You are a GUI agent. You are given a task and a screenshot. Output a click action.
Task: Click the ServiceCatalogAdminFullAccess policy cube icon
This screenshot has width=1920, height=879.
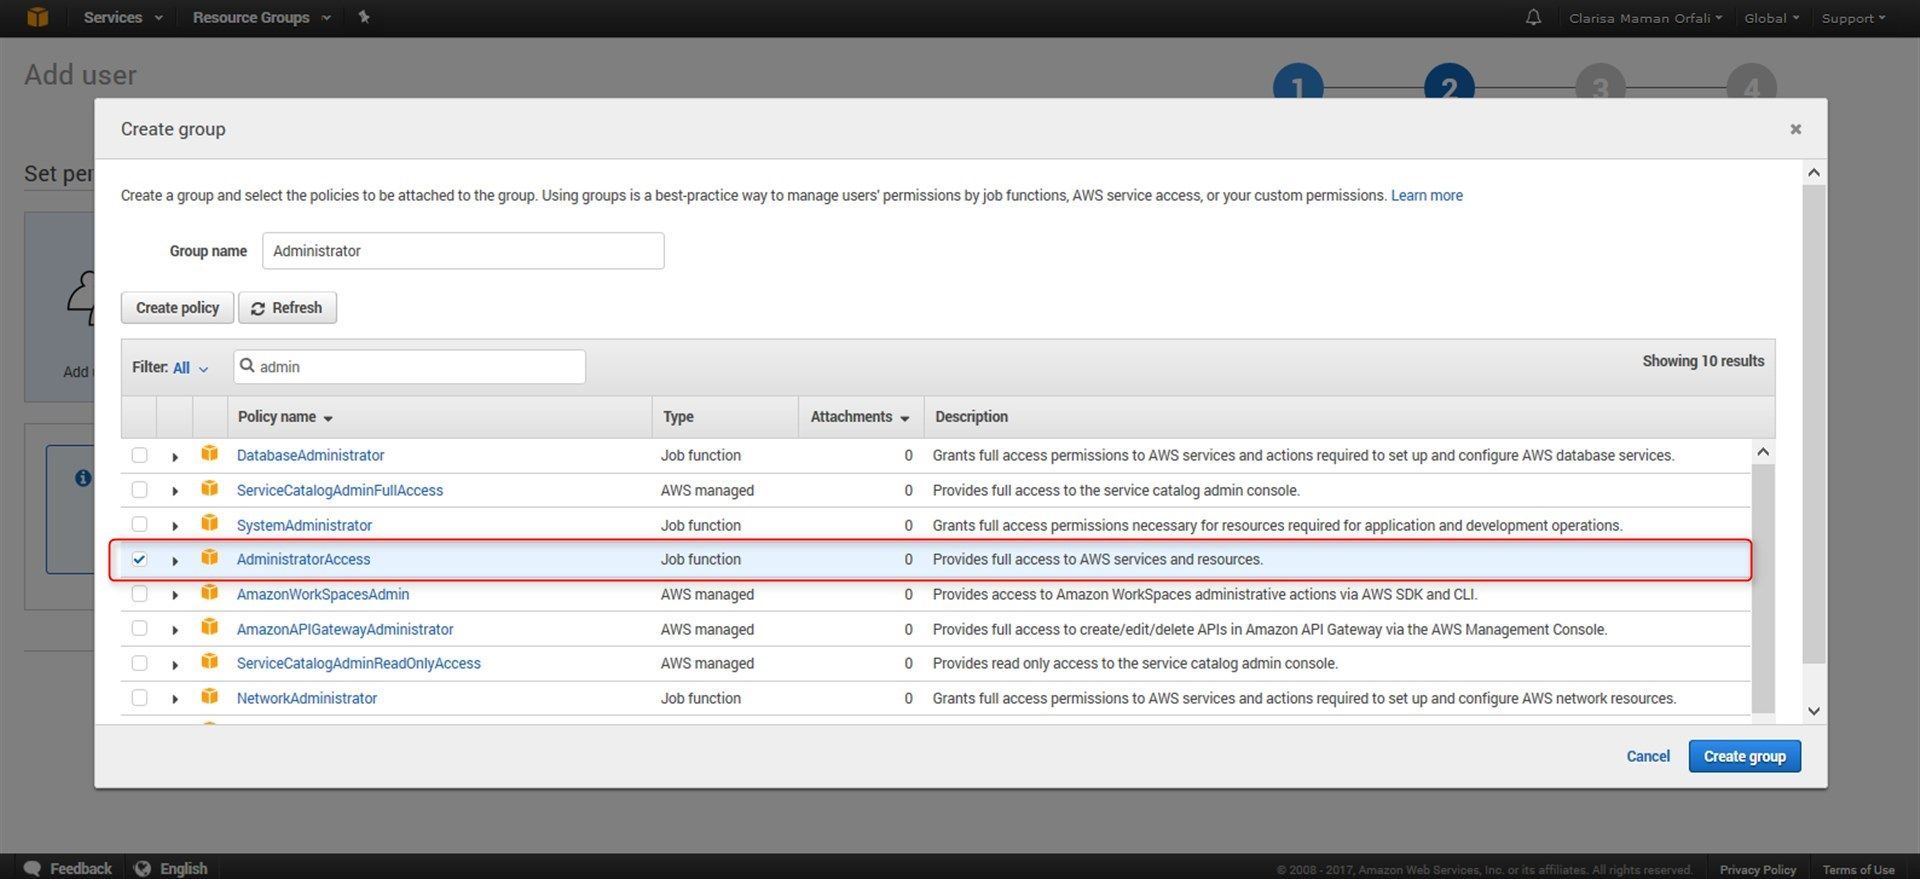[209, 489]
